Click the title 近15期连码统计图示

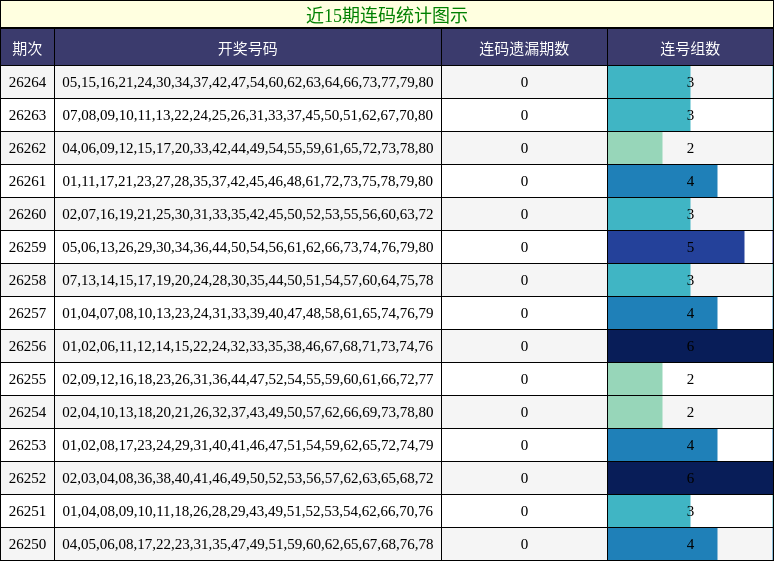[x=387, y=15]
